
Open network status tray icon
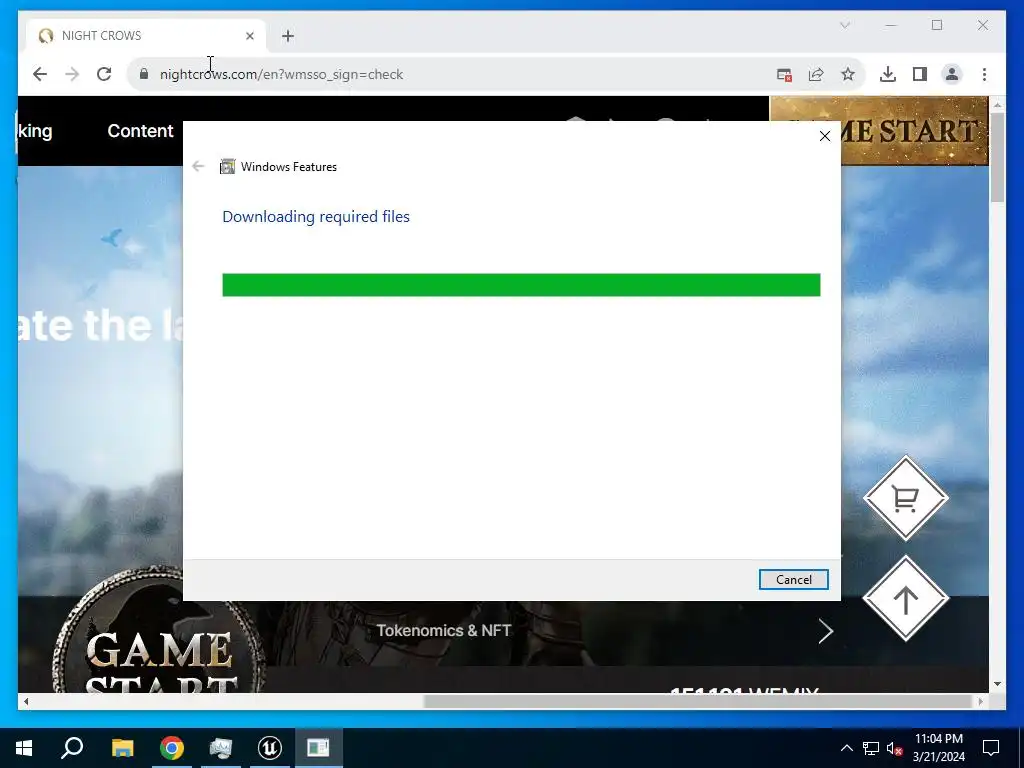tap(871, 748)
